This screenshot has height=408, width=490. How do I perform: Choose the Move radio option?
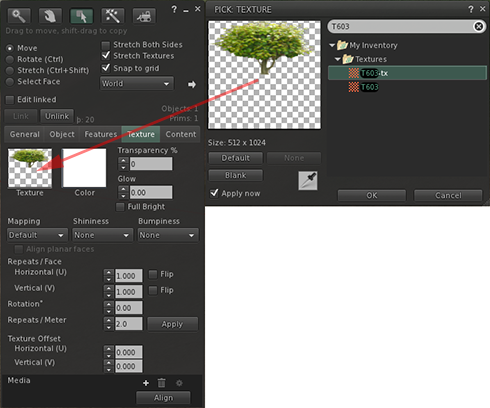(10, 48)
